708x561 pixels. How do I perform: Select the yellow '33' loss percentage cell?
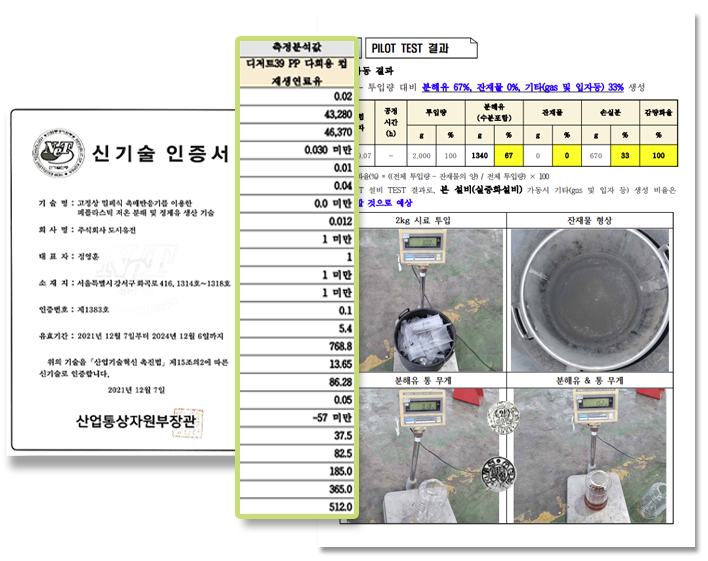coord(625,155)
